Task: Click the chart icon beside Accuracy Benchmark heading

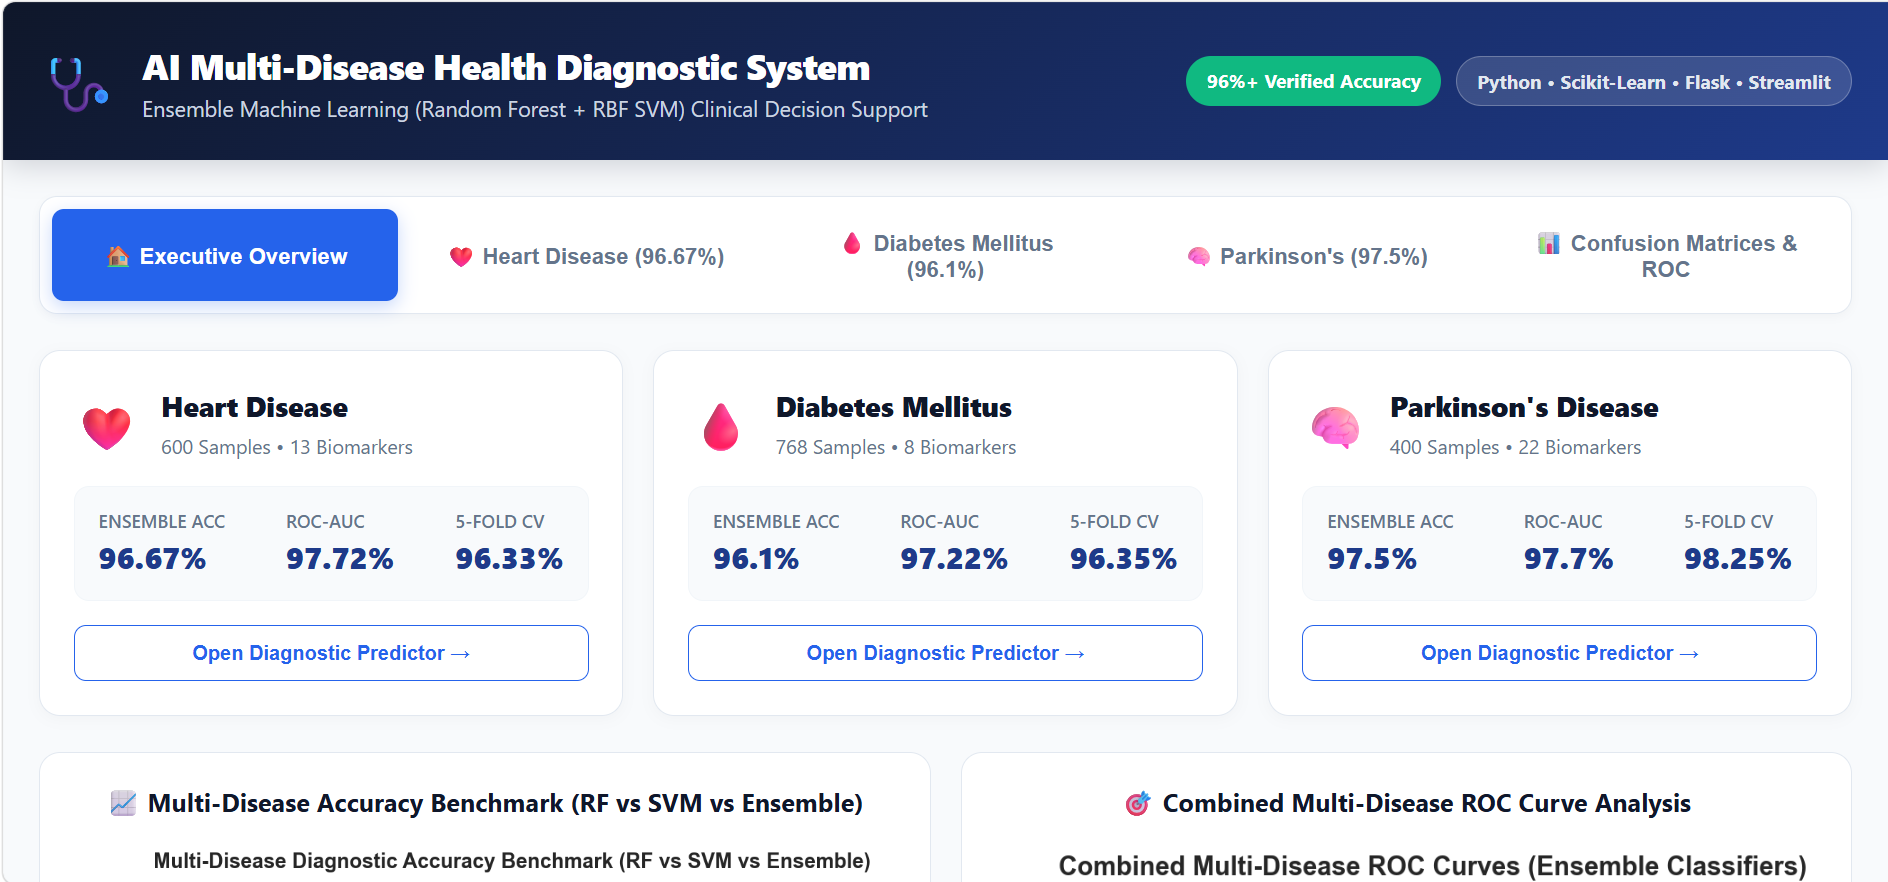Action: tap(123, 803)
